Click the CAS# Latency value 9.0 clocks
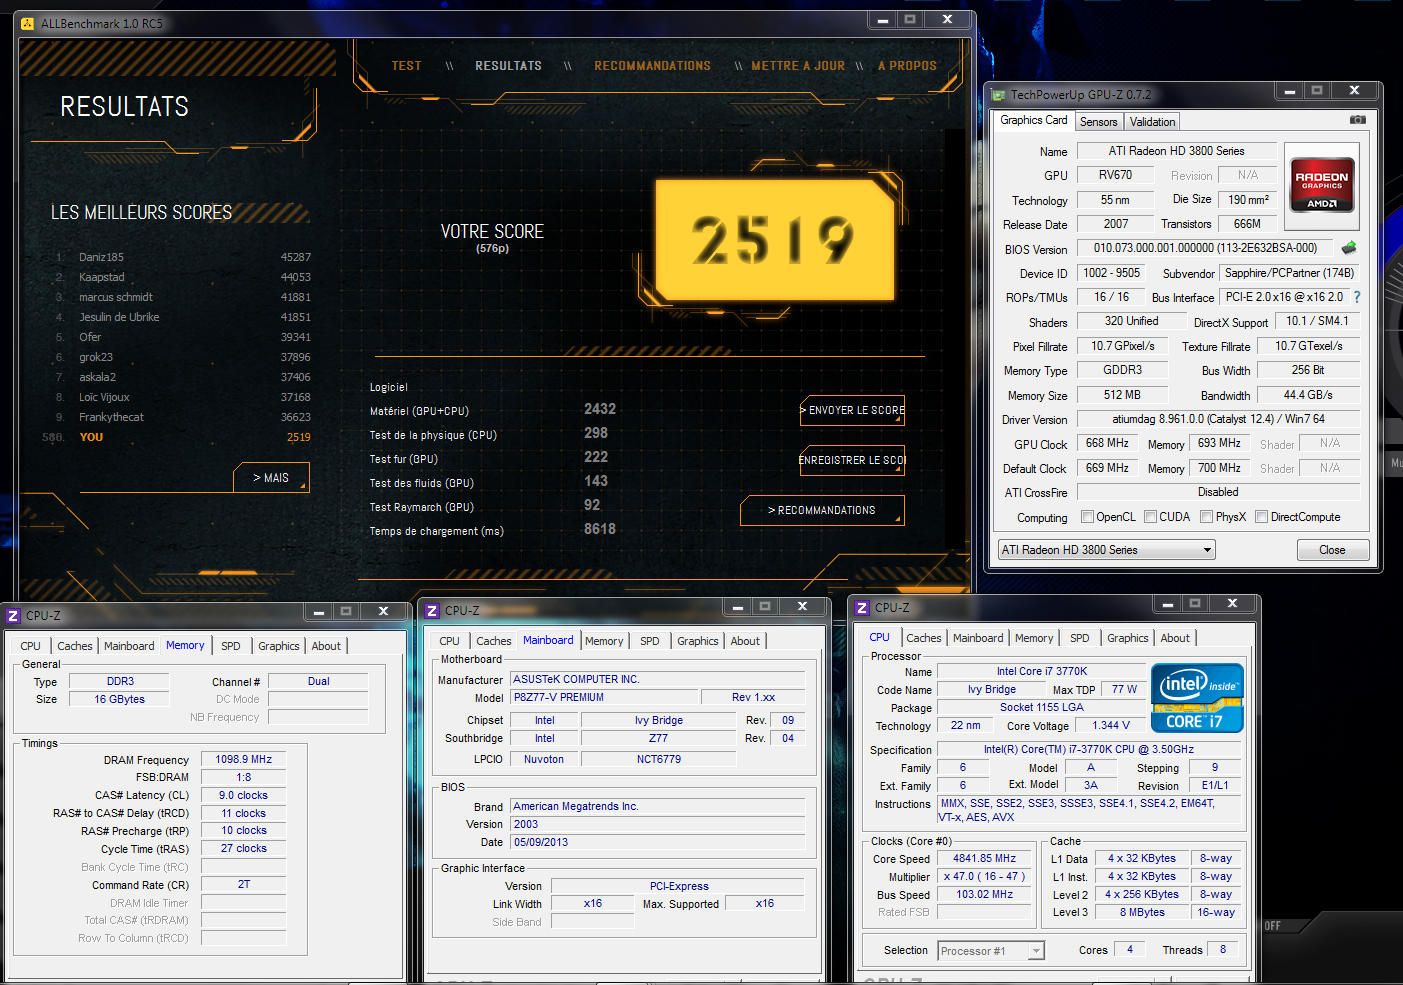This screenshot has height=985, width=1403. (244, 795)
